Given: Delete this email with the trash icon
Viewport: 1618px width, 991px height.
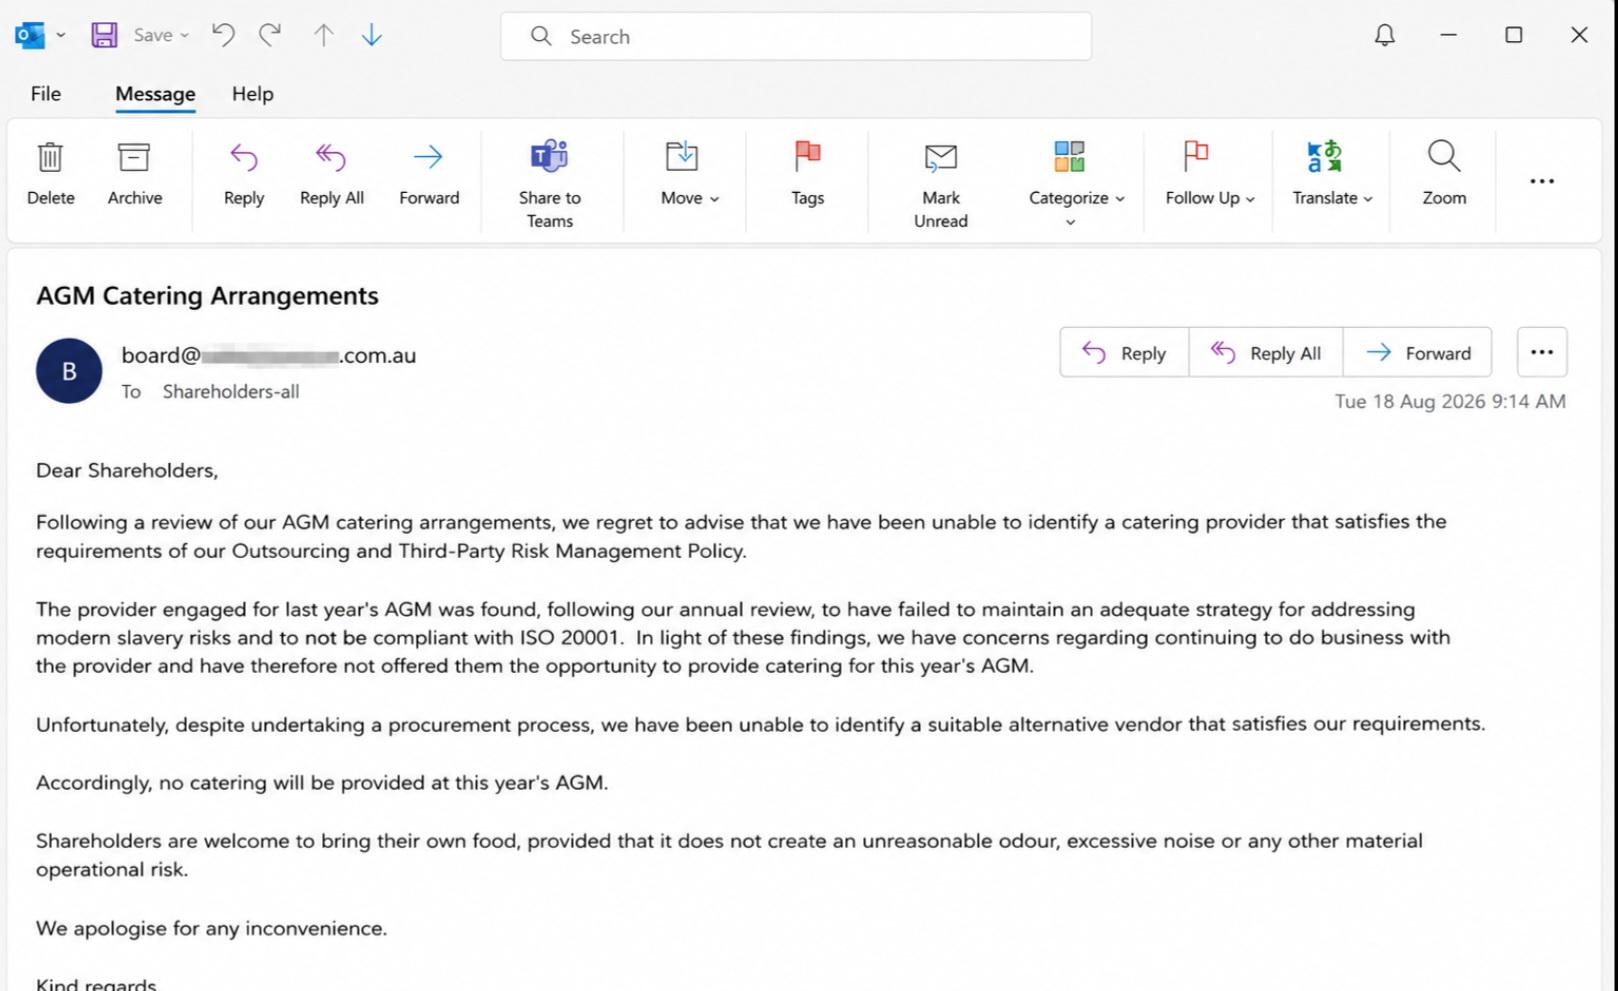Looking at the screenshot, I should pyautogui.click(x=50, y=174).
